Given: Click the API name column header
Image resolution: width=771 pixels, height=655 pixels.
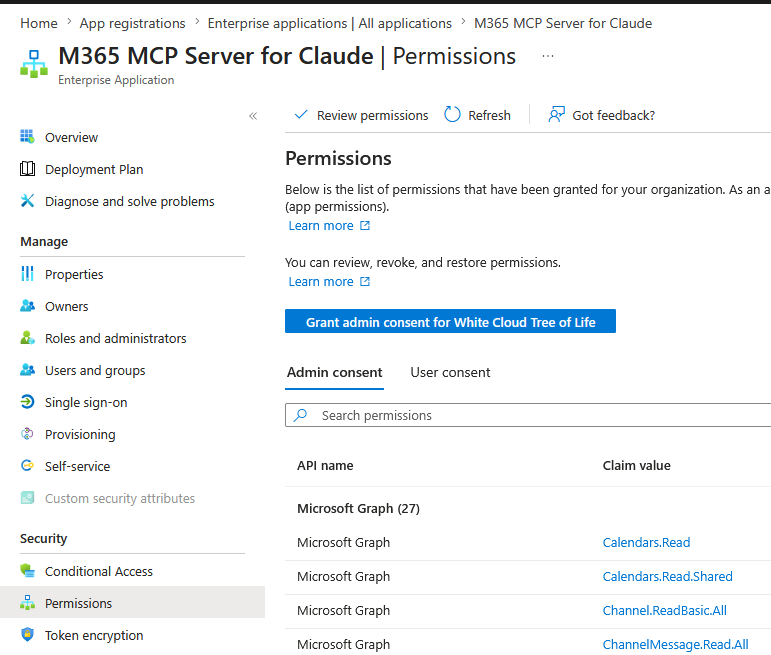Looking at the screenshot, I should click(325, 465).
